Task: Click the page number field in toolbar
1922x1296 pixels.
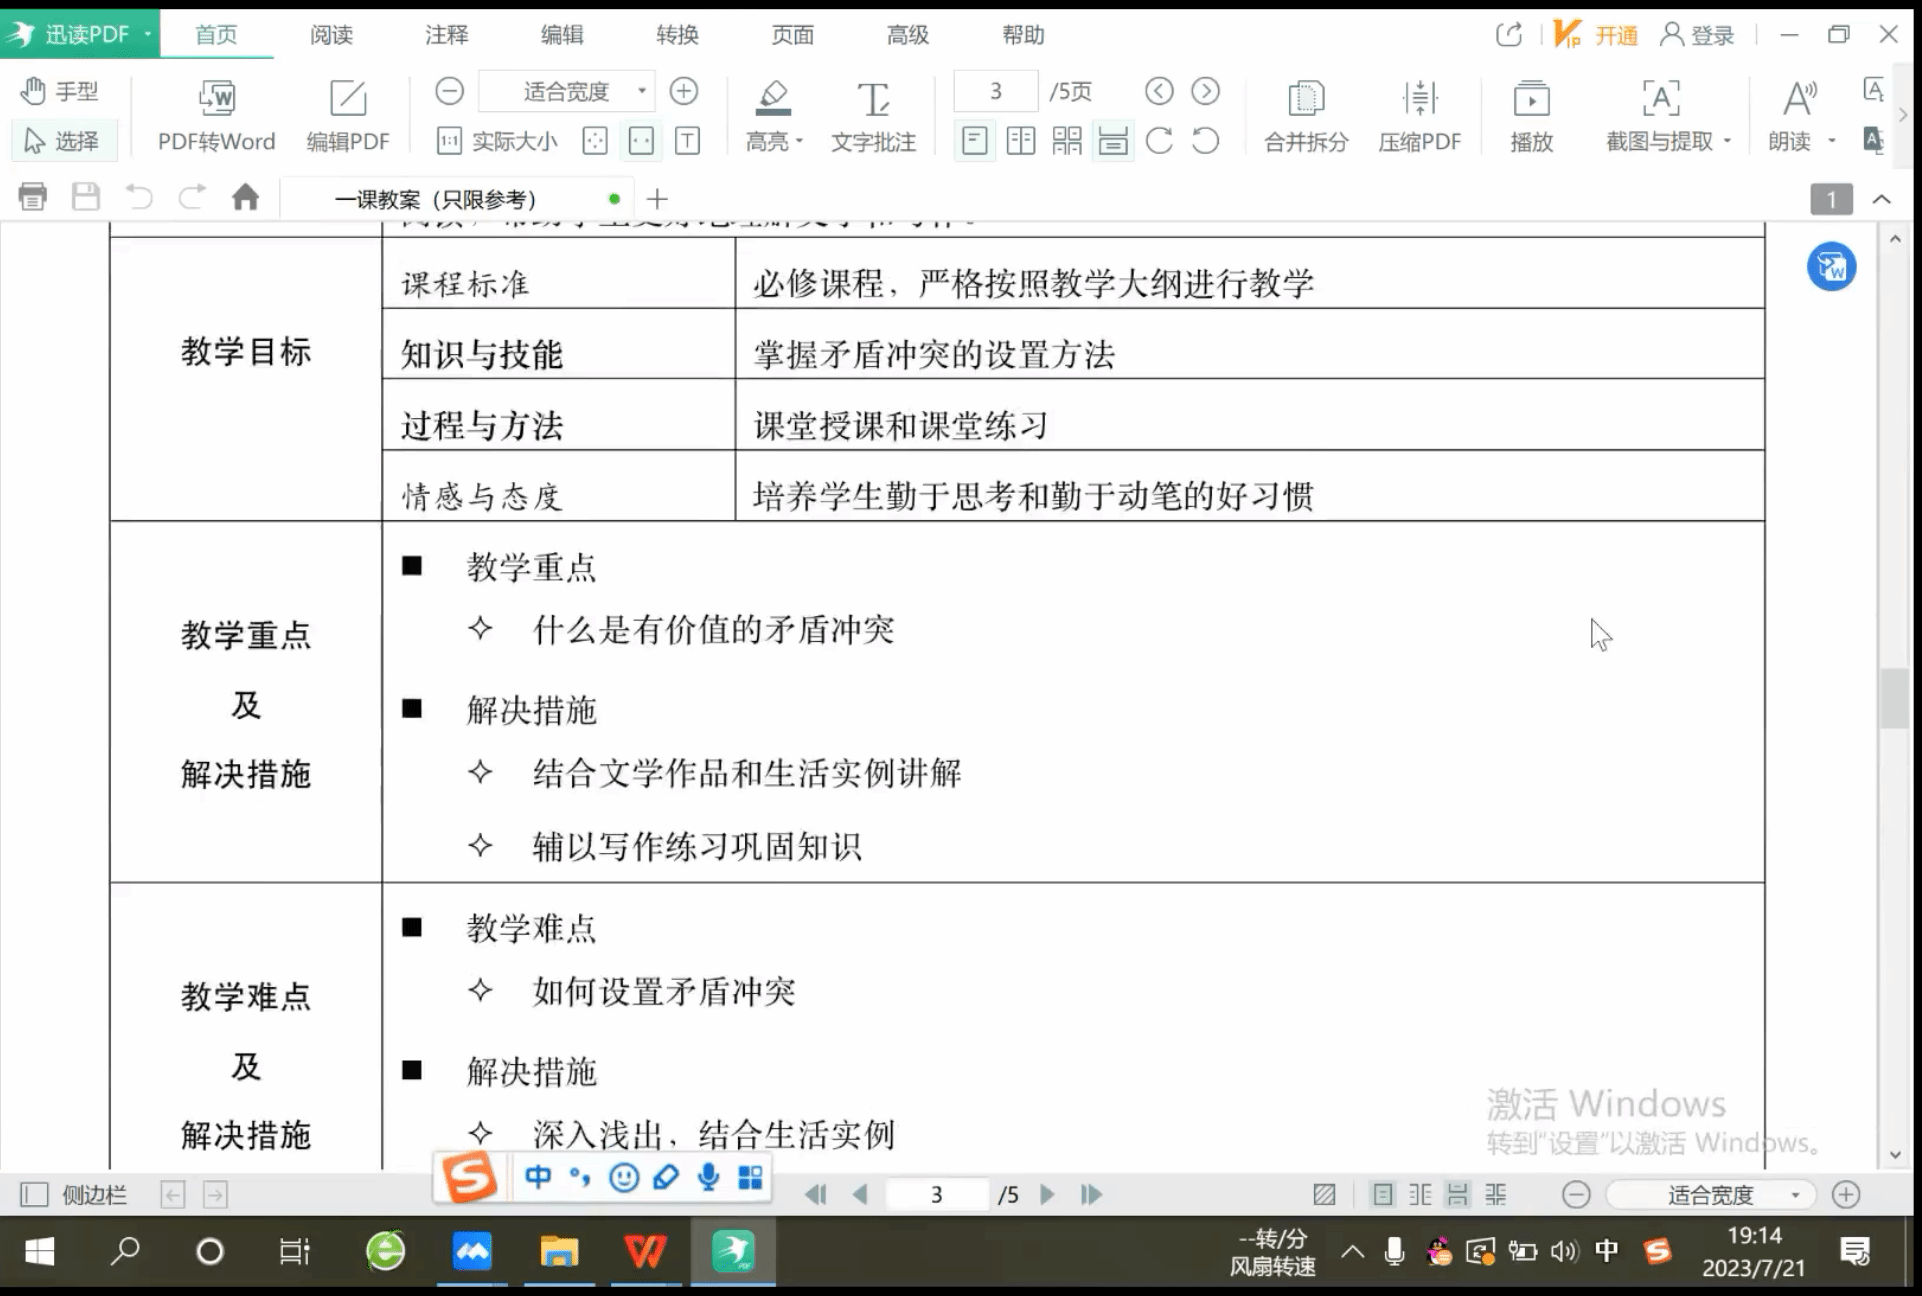Action: [x=995, y=92]
